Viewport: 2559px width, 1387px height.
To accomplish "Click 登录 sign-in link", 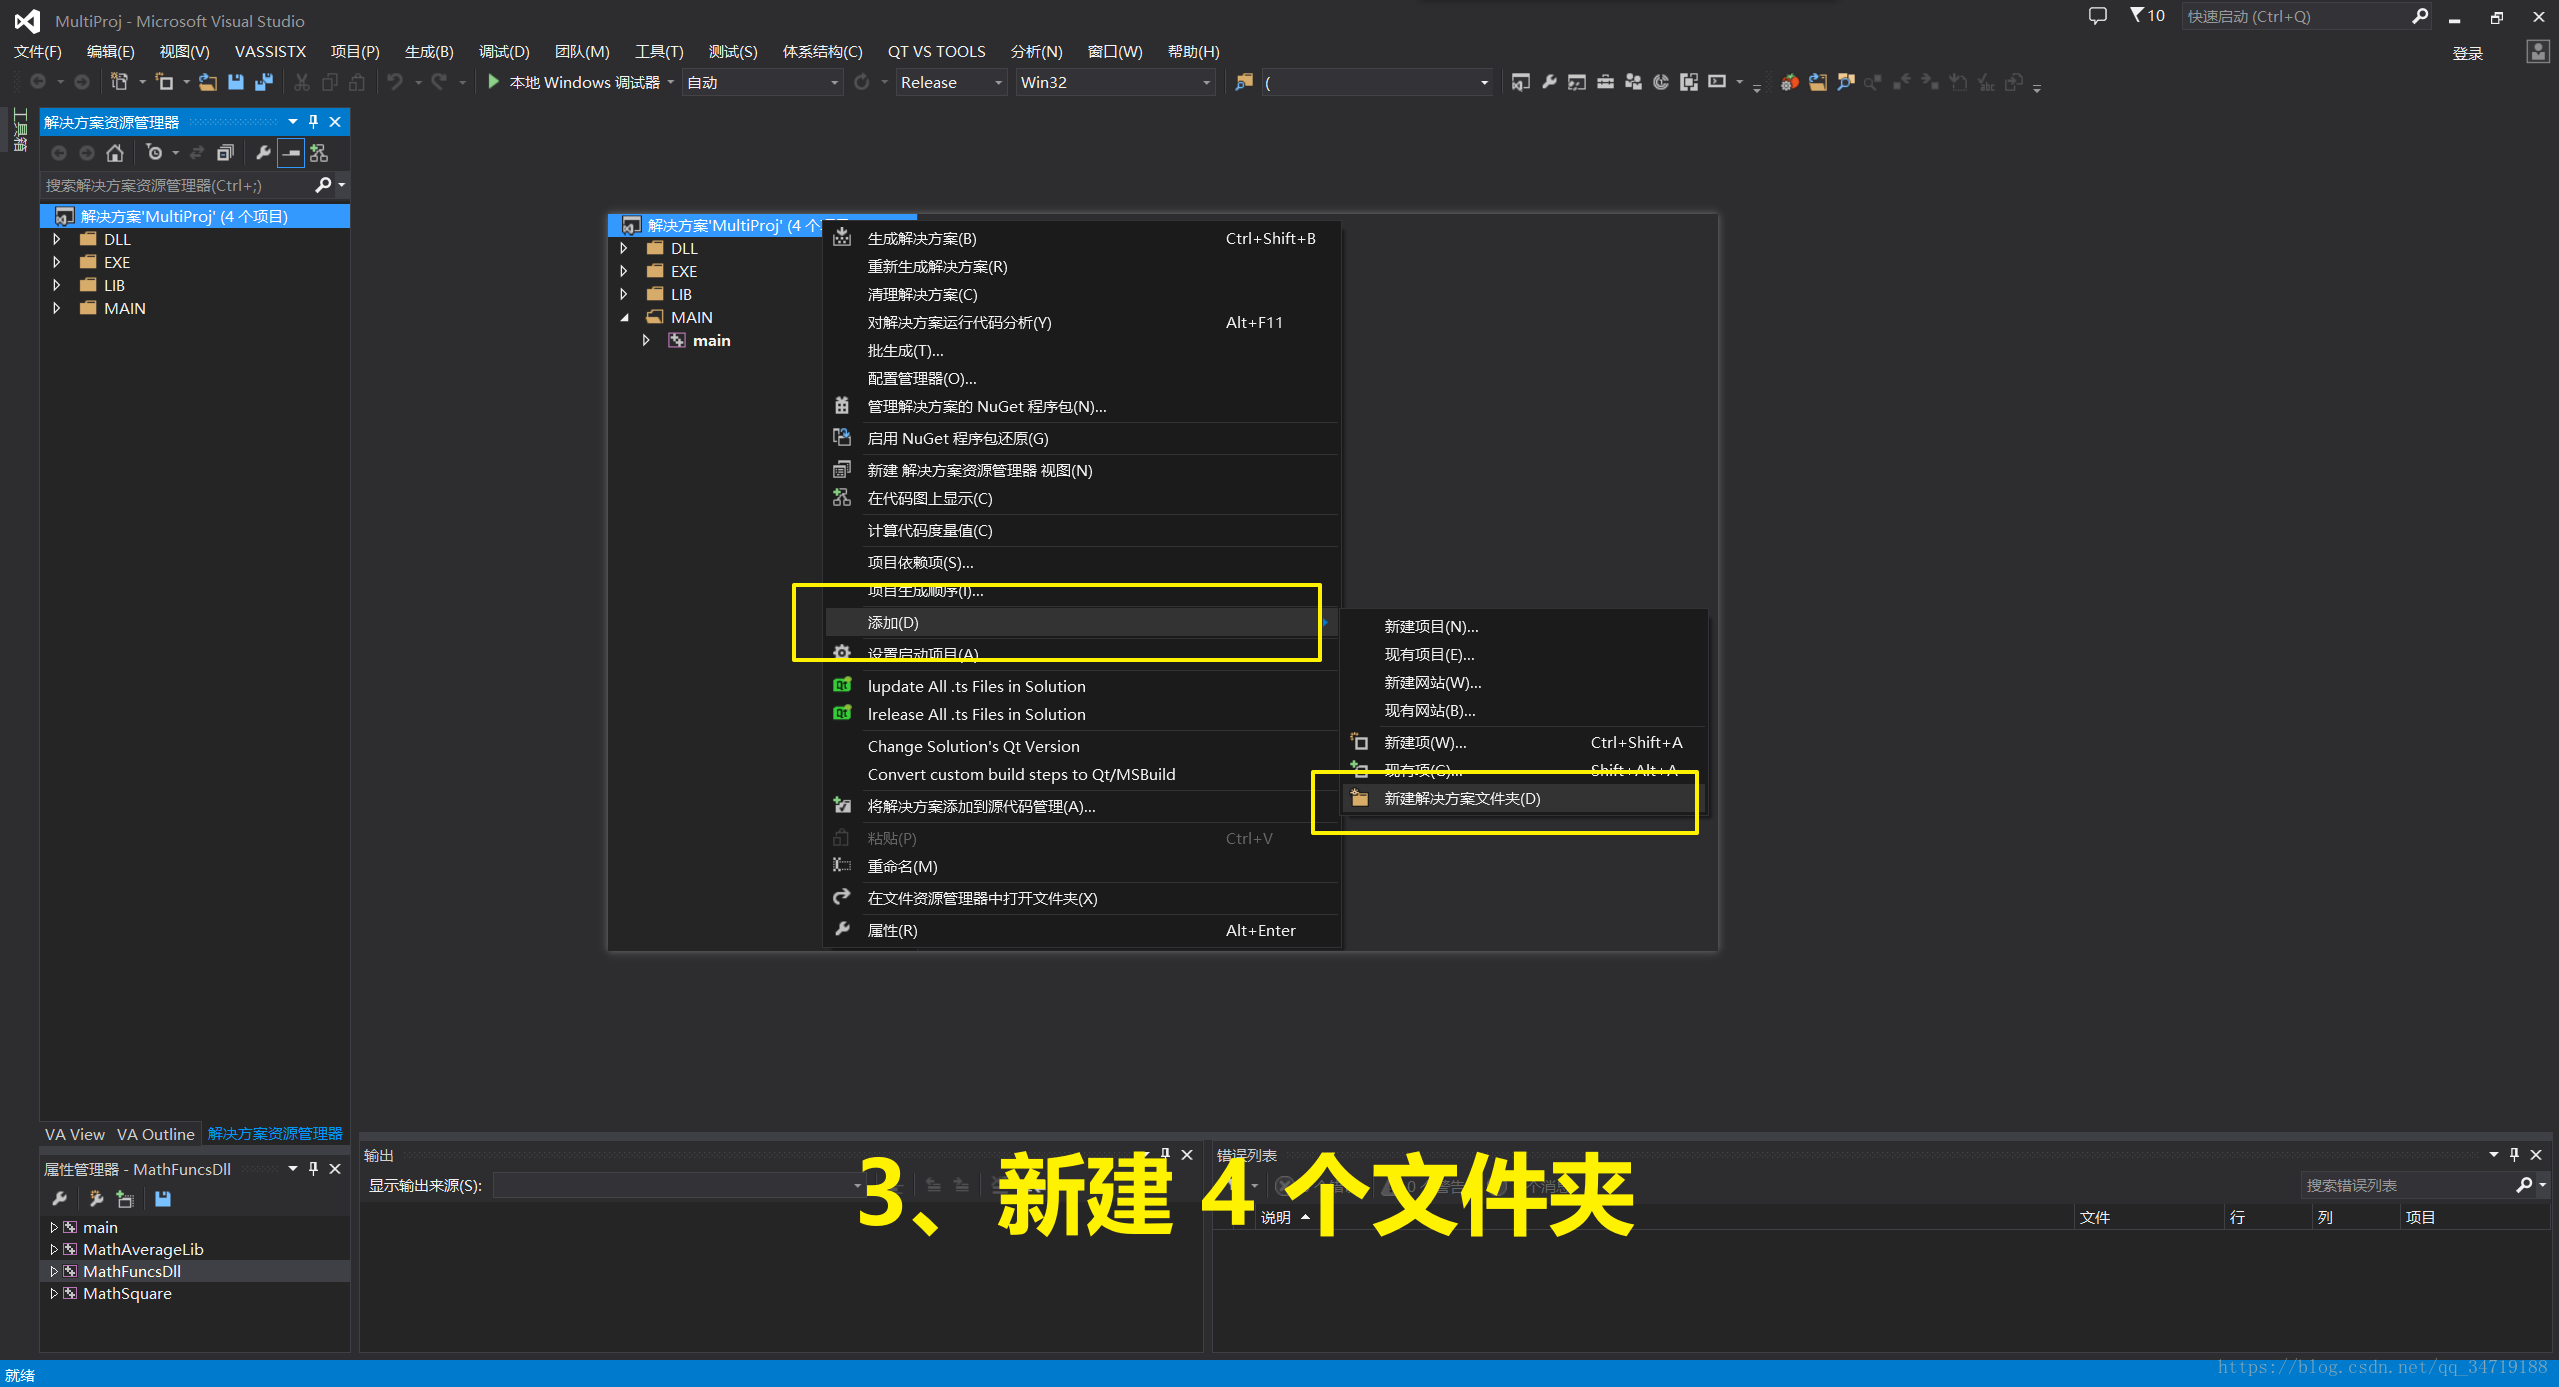I will tap(2467, 53).
